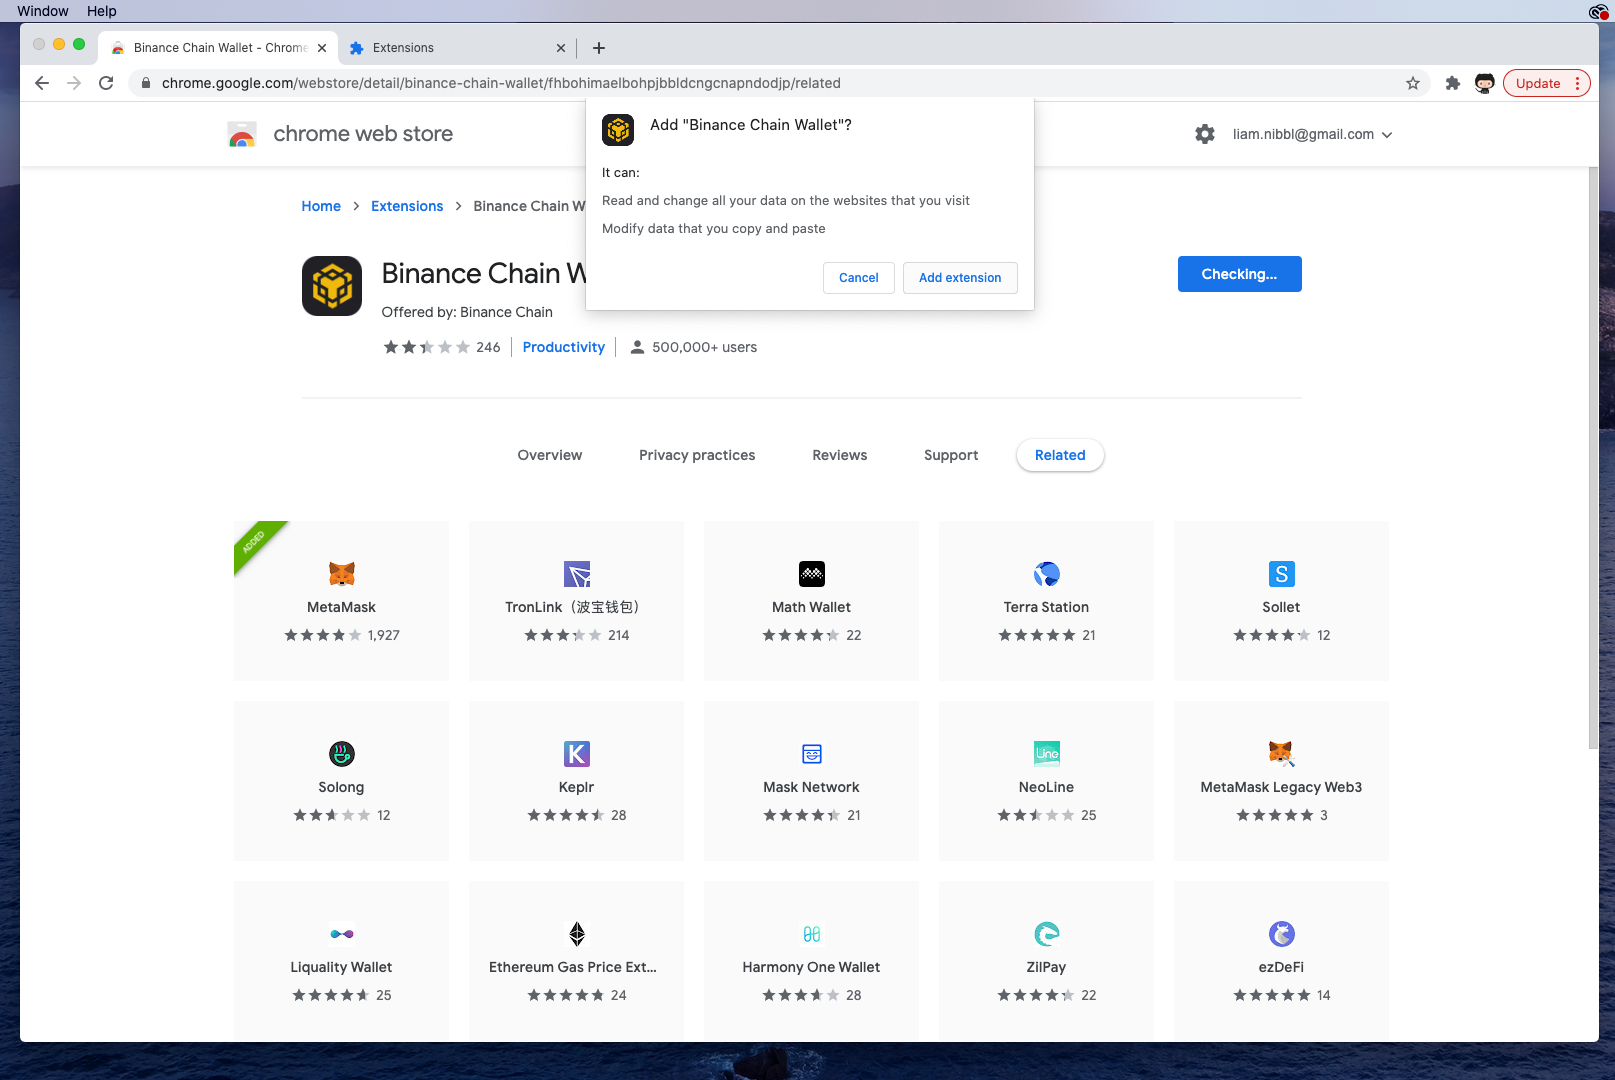
Task: Click the Chrome Web Store rainbow logo
Action: tap(242, 134)
